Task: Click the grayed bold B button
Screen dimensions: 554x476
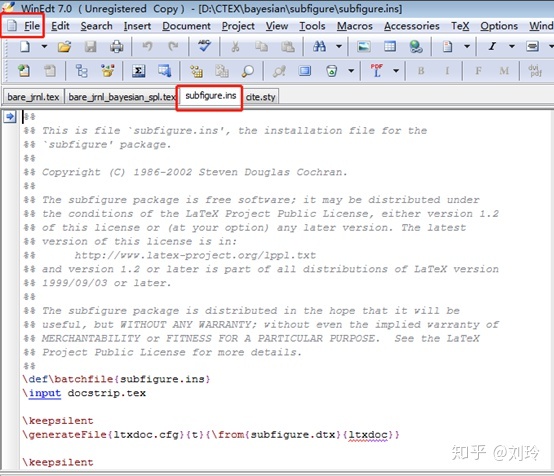Action: point(421,71)
